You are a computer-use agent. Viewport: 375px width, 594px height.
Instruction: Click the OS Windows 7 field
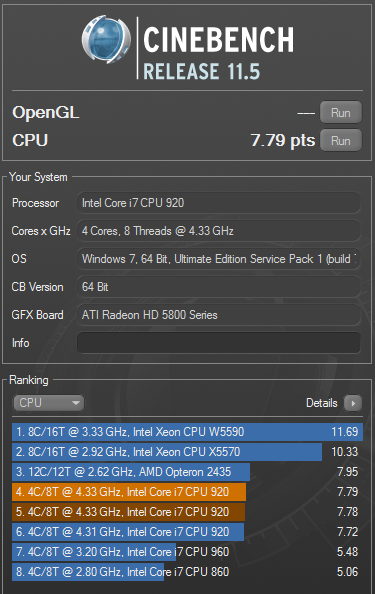click(219, 259)
